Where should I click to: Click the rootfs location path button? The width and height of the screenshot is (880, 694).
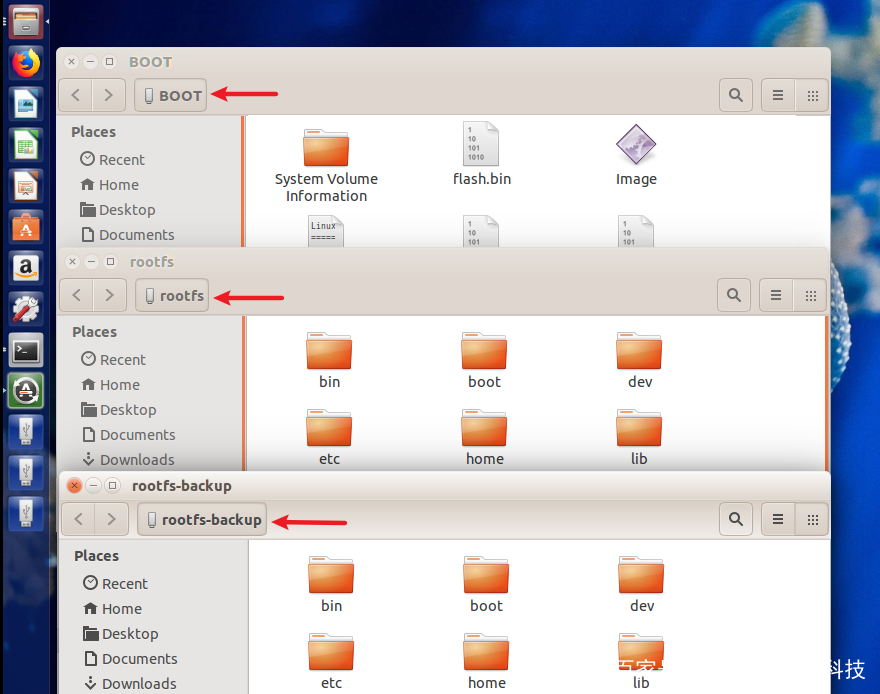point(172,295)
